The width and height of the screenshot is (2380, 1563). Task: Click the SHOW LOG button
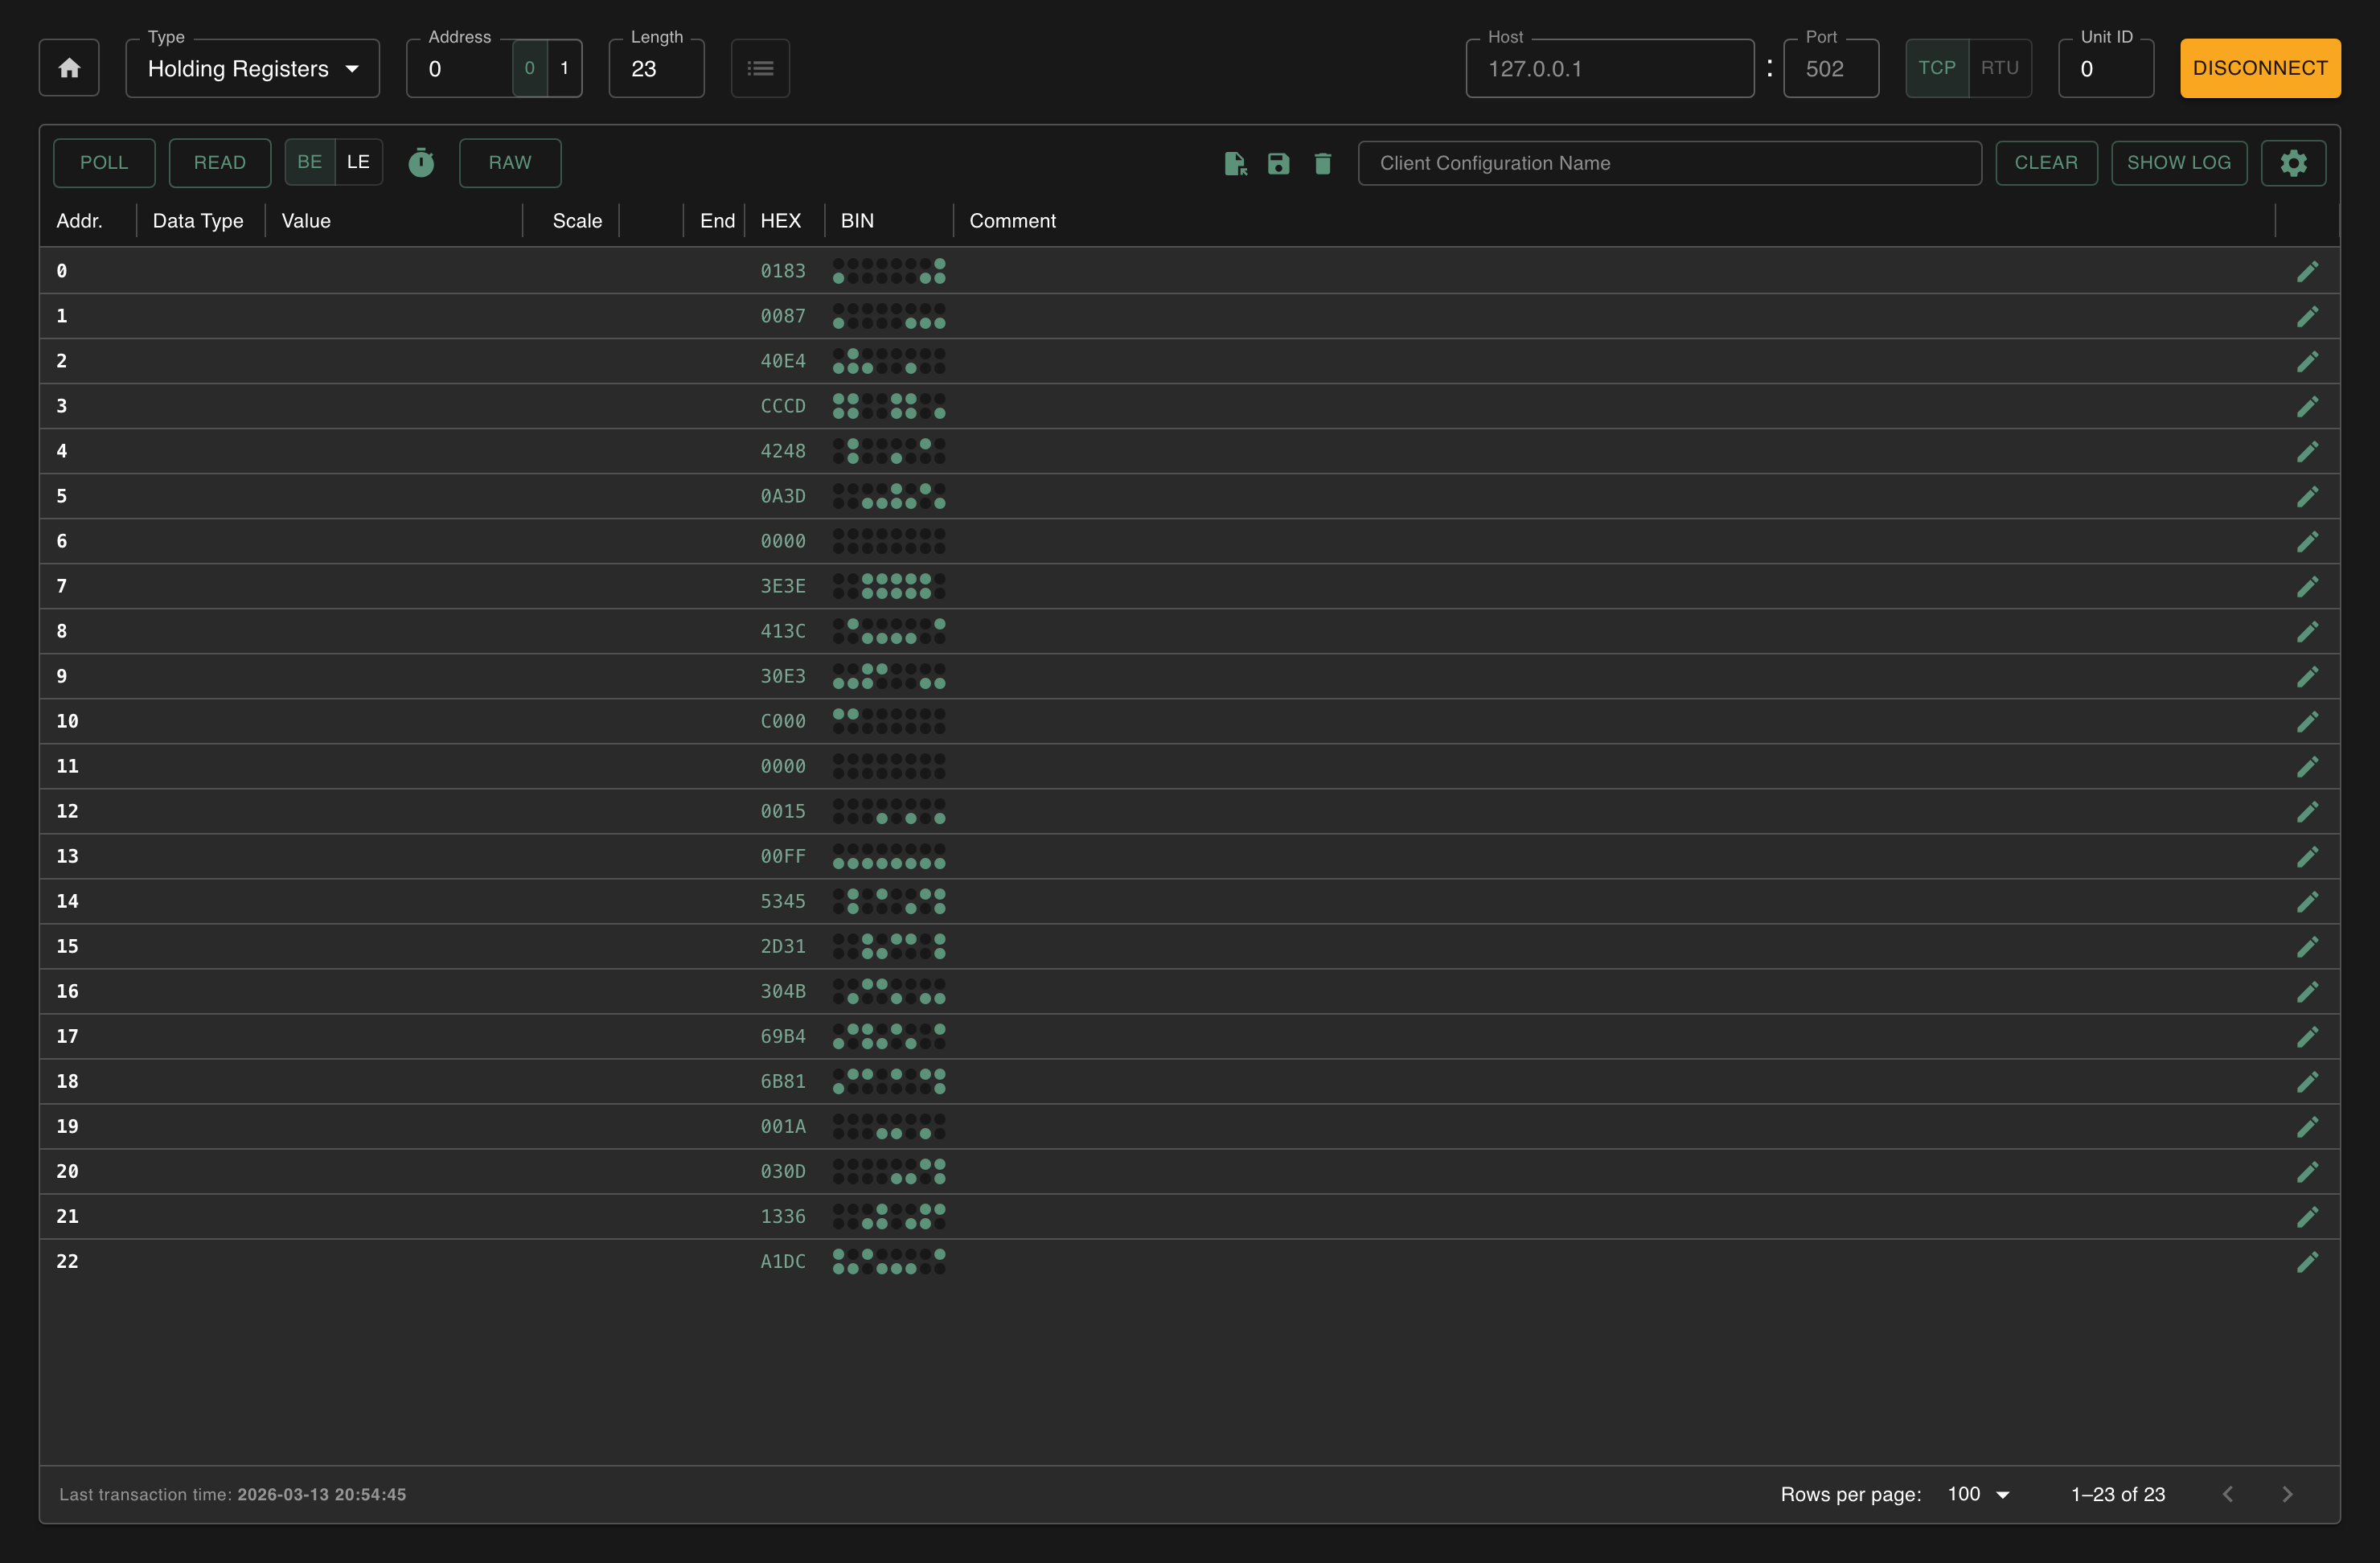[2178, 162]
